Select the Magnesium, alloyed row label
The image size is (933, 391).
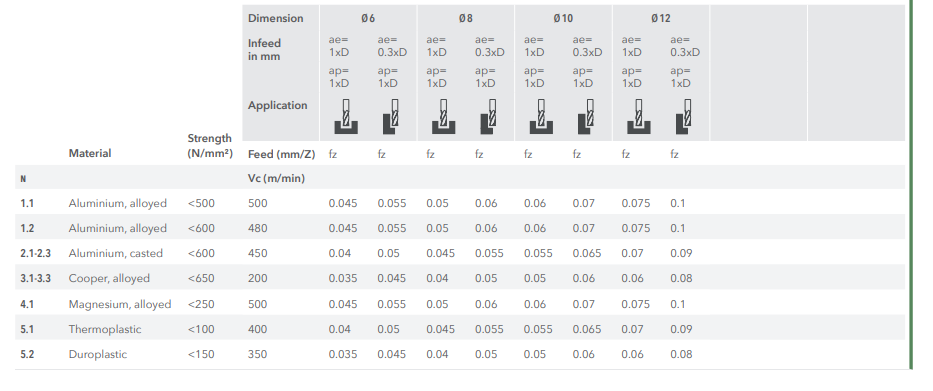(x=120, y=304)
